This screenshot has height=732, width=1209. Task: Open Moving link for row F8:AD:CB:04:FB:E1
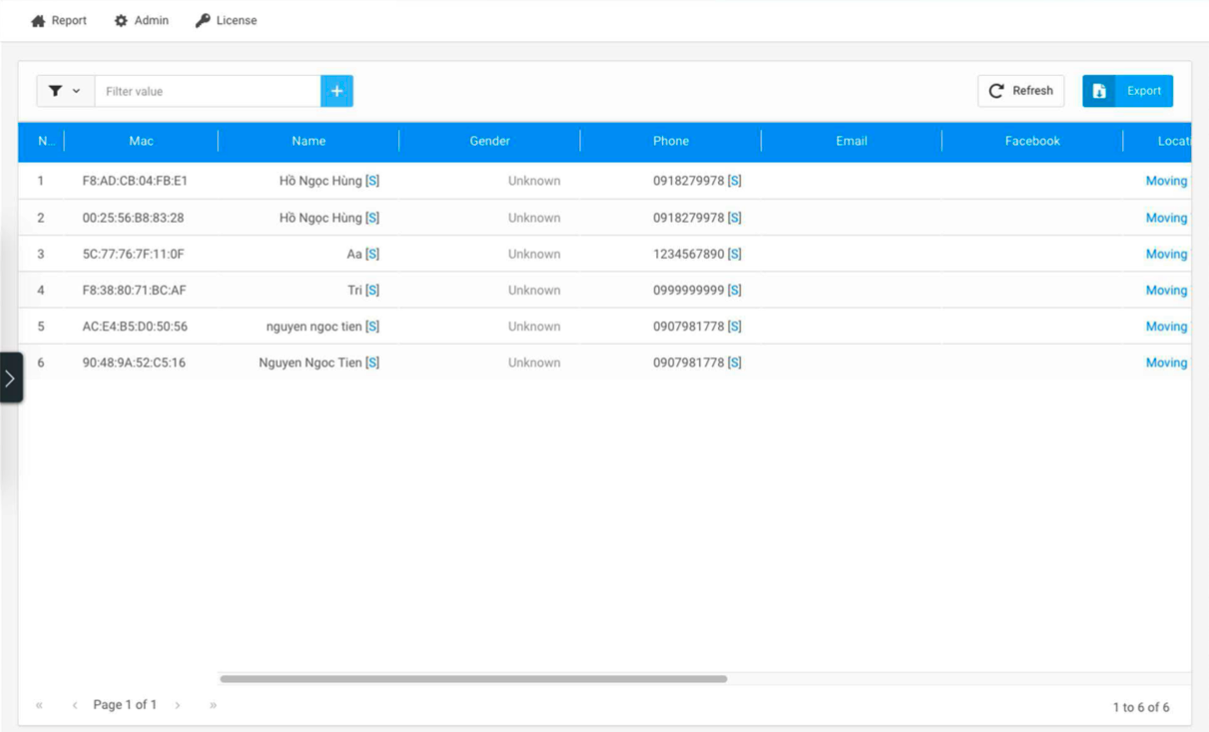(x=1166, y=181)
